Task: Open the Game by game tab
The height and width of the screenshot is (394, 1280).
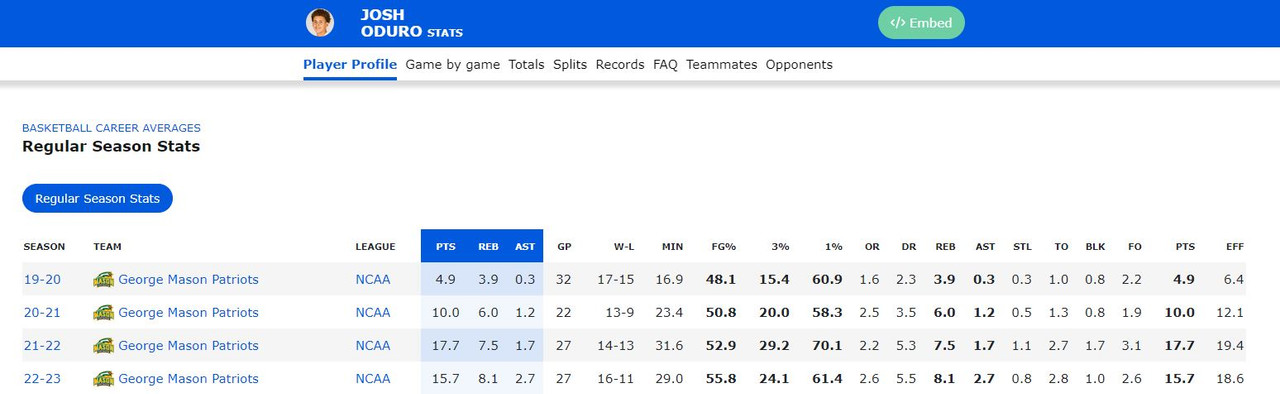Action: [452, 64]
